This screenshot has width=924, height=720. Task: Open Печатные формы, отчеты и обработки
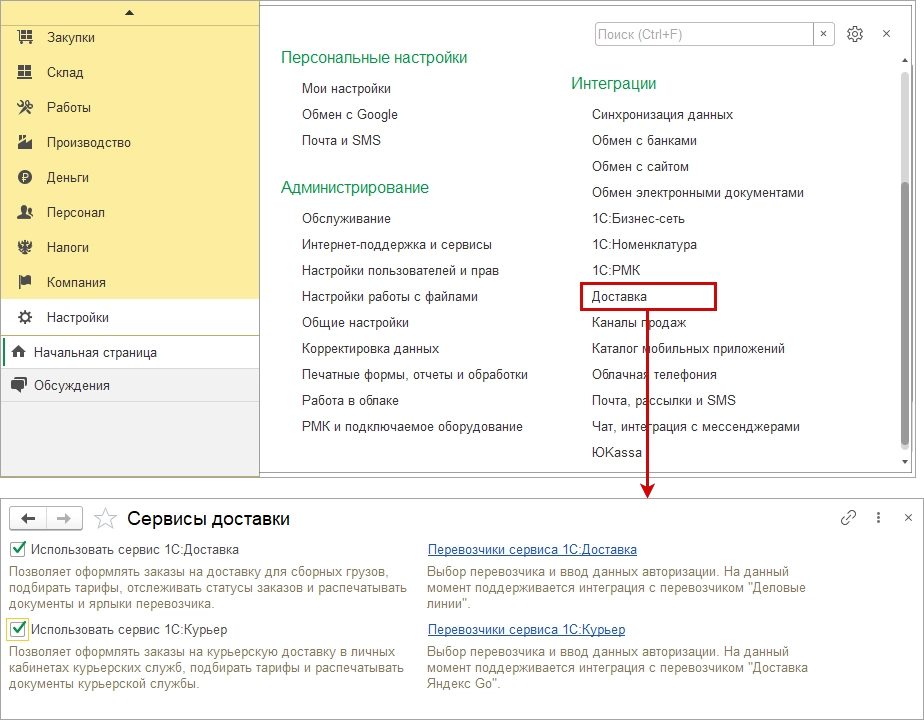[415, 374]
